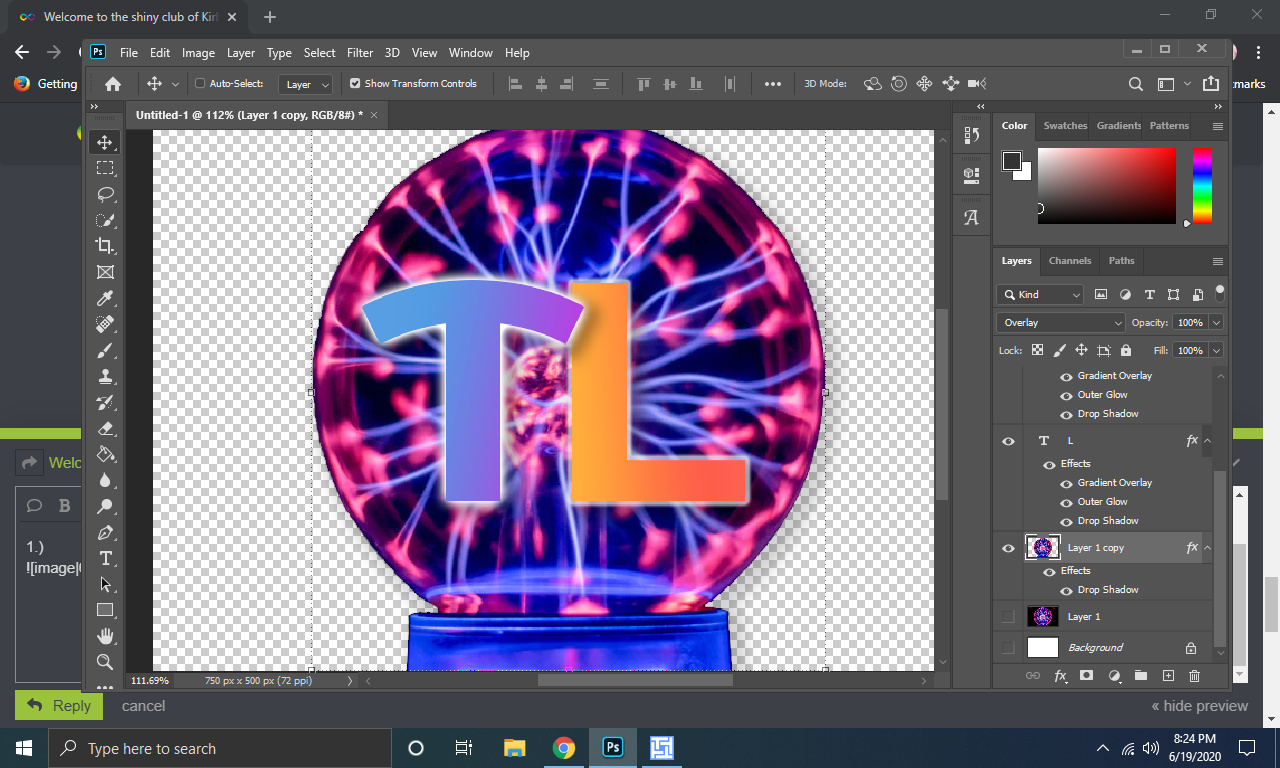Click the hide preview link
The height and width of the screenshot is (768, 1280).
click(x=1199, y=706)
